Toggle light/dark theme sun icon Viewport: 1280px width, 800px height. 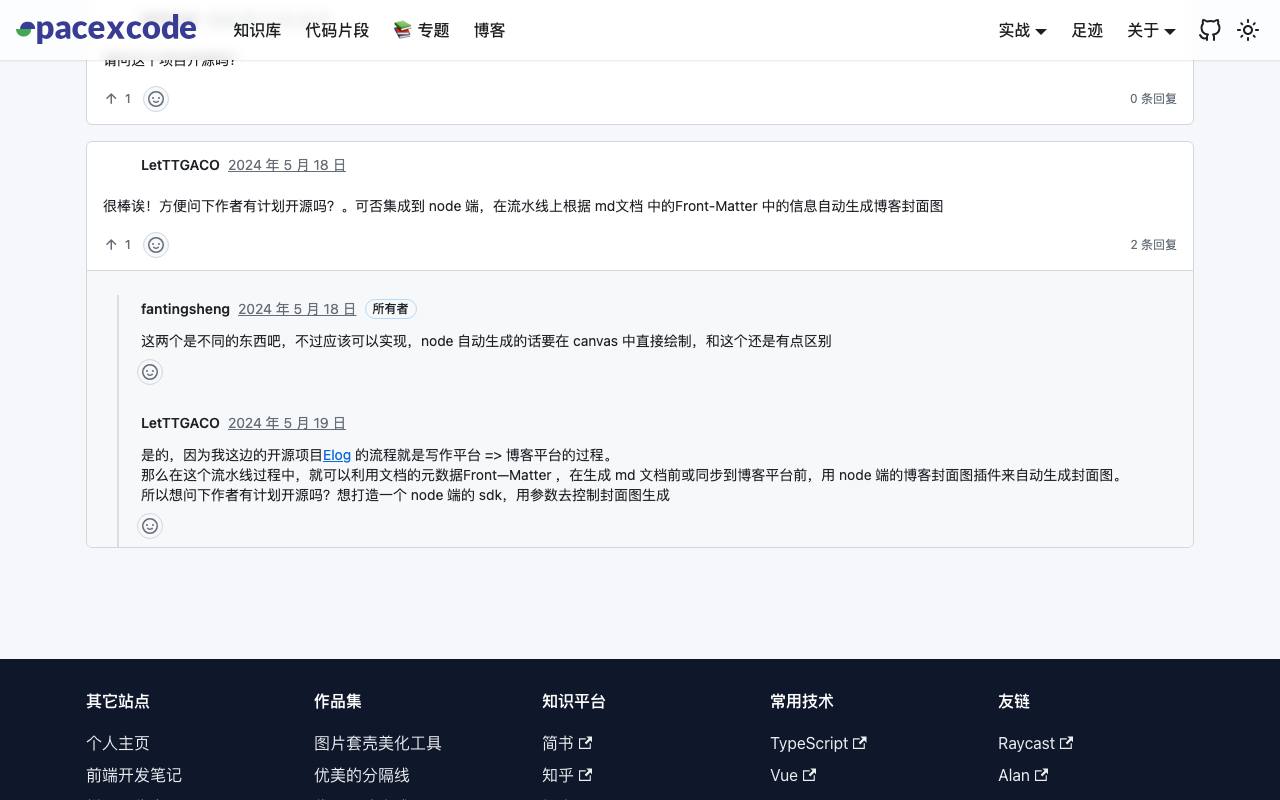[x=1248, y=30]
